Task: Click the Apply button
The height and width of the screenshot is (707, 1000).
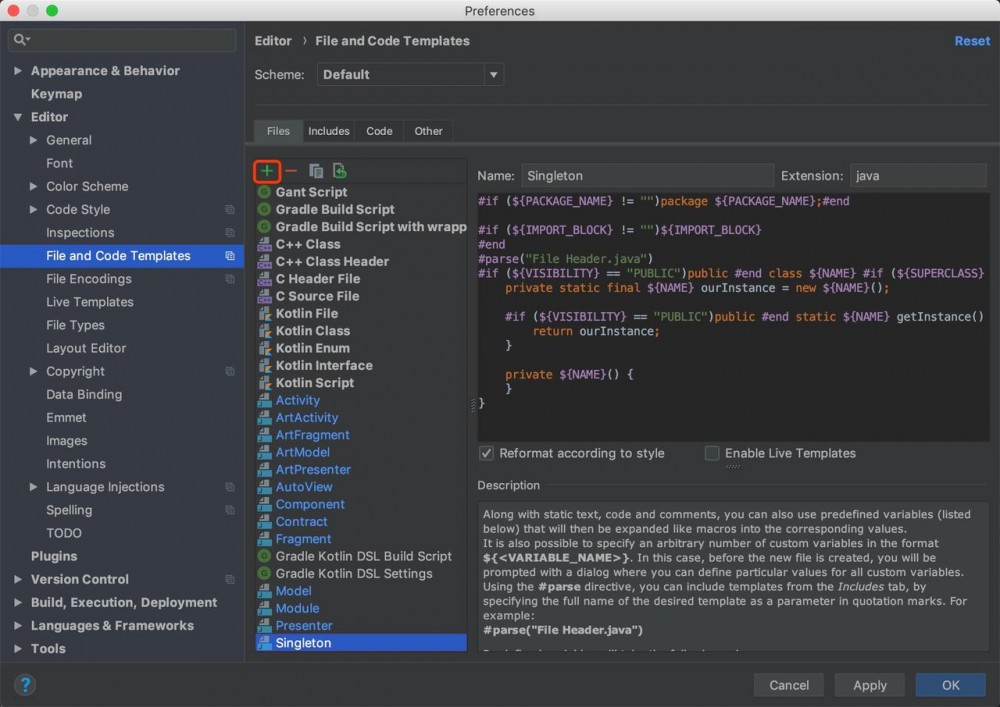Action: tap(869, 685)
